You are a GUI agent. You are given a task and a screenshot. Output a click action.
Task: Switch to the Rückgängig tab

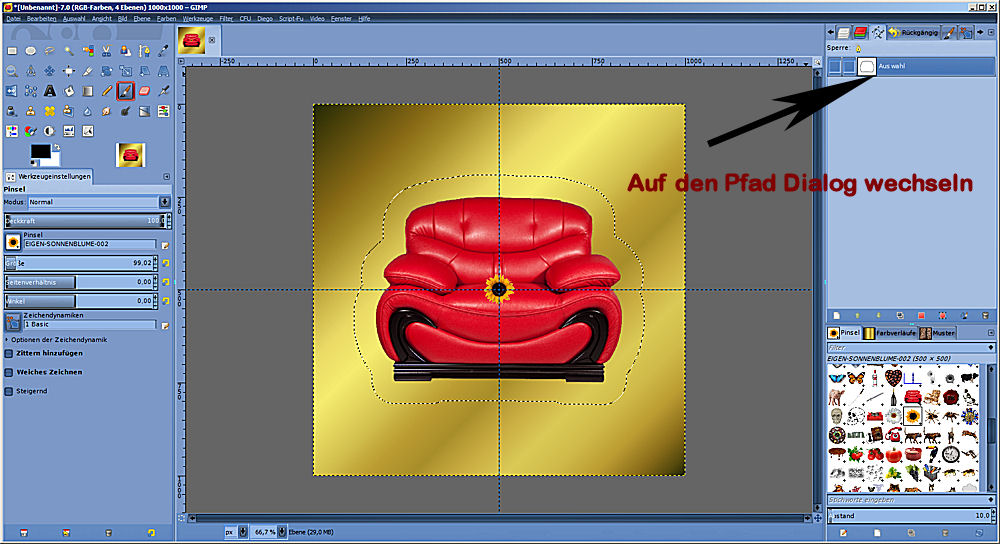913,32
